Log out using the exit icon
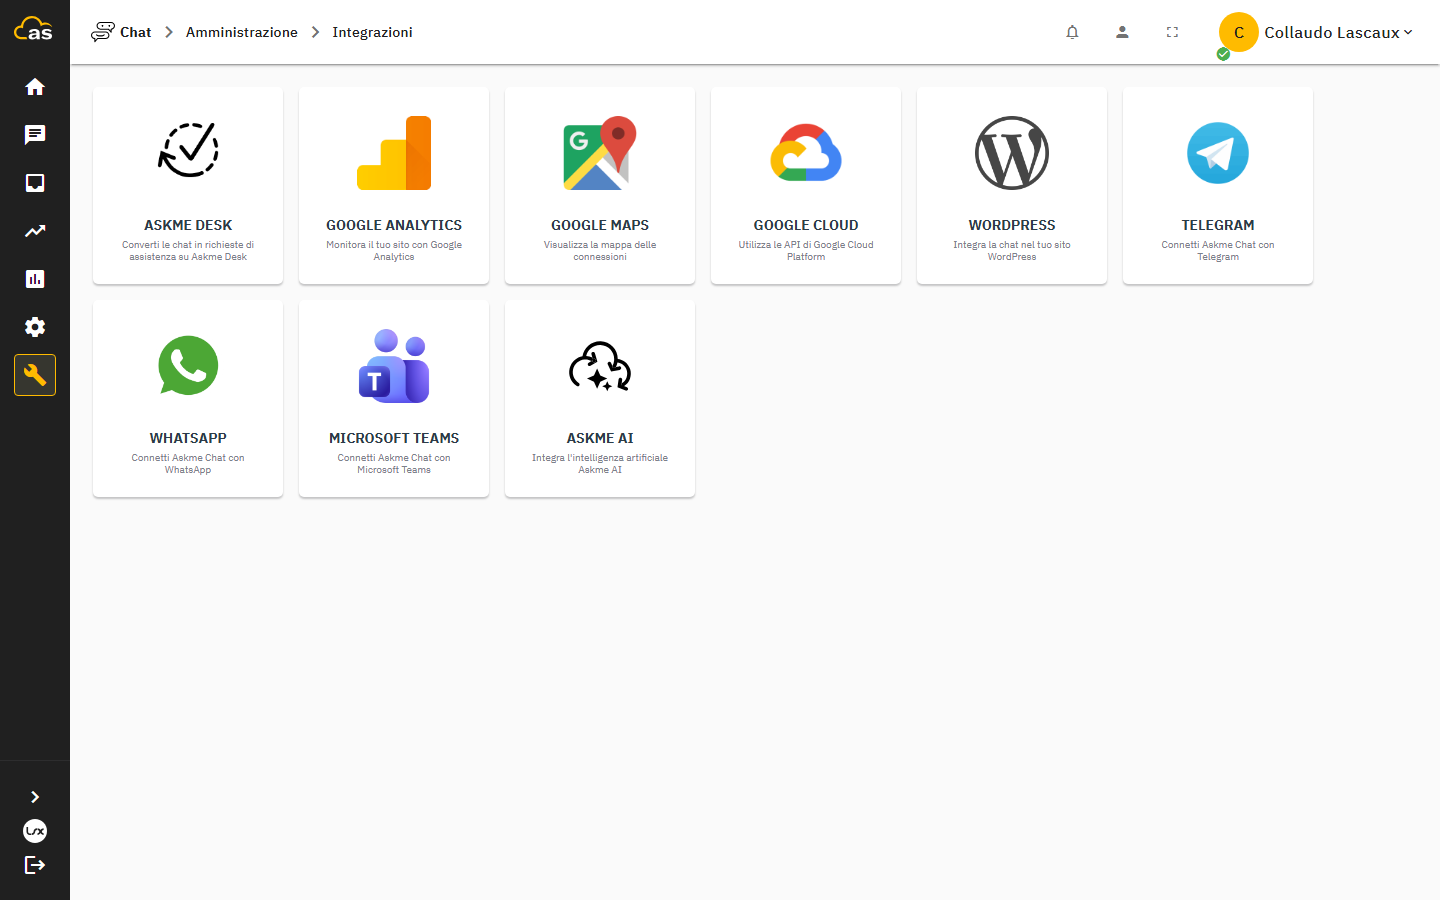Viewport: 1440px width, 900px height. pos(35,865)
